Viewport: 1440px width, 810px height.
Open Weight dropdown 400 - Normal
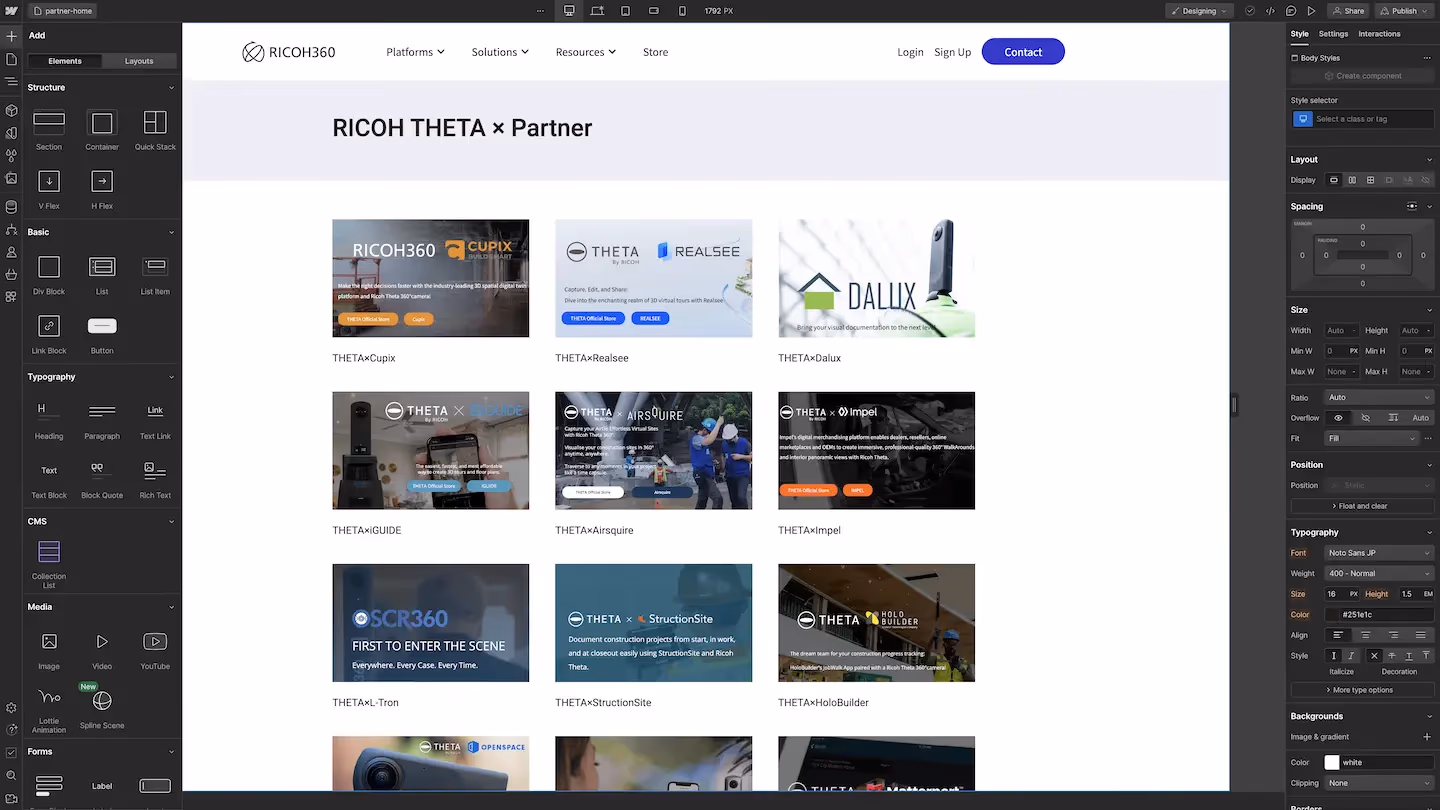[x=1379, y=573]
